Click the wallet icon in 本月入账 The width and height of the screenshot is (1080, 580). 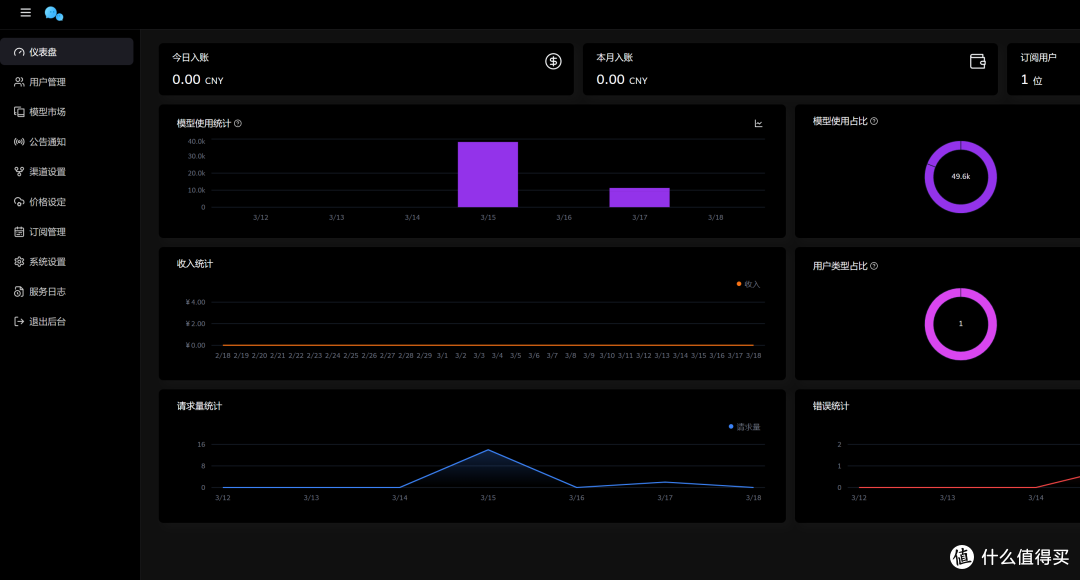coord(977,61)
